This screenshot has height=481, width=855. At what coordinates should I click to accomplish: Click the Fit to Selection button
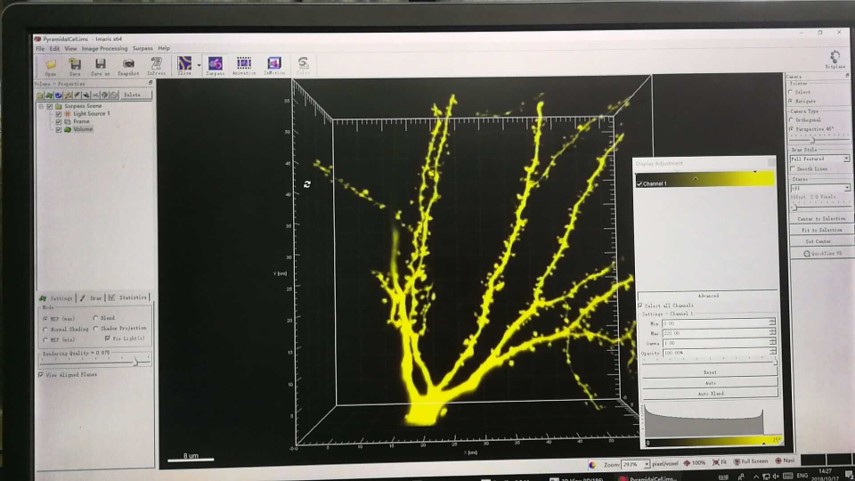point(820,229)
